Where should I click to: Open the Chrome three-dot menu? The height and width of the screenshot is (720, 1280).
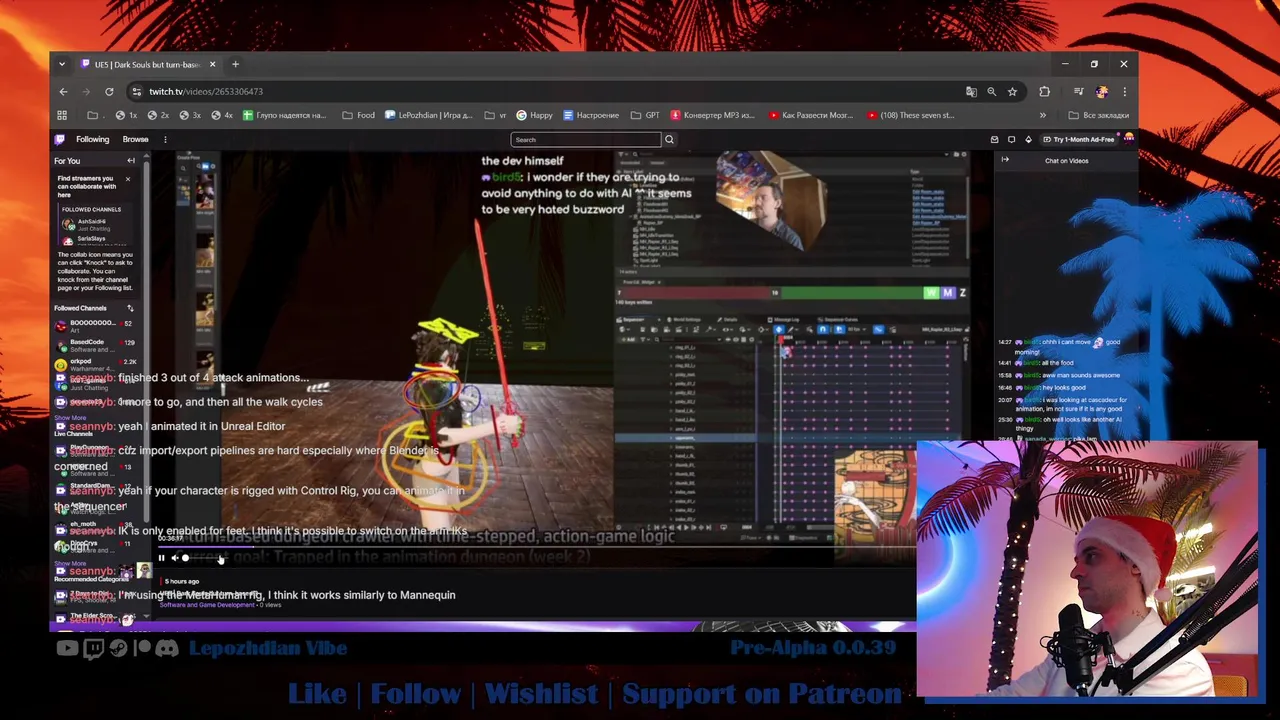point(1124,91)
